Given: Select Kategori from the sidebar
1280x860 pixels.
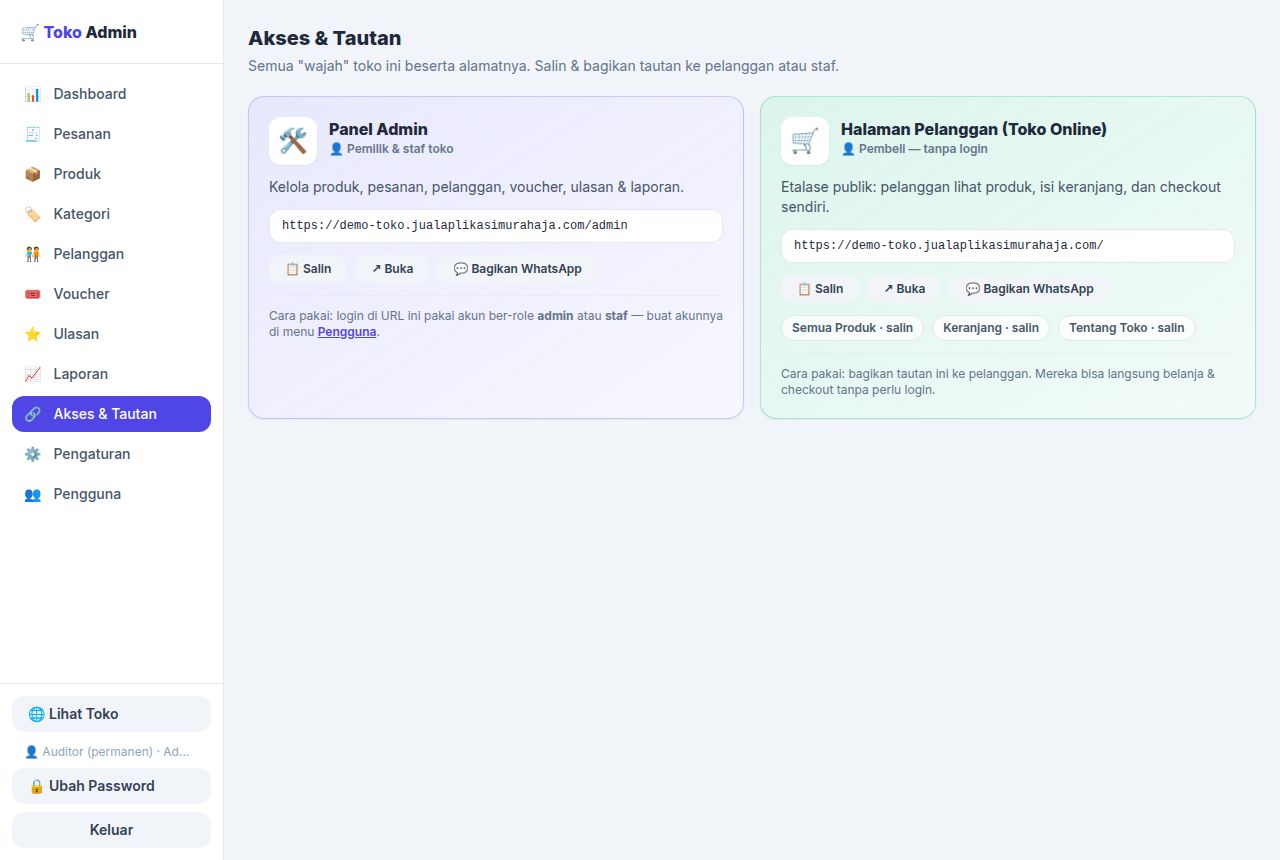Looking at the screenshot, I should (x=111, y=214).
